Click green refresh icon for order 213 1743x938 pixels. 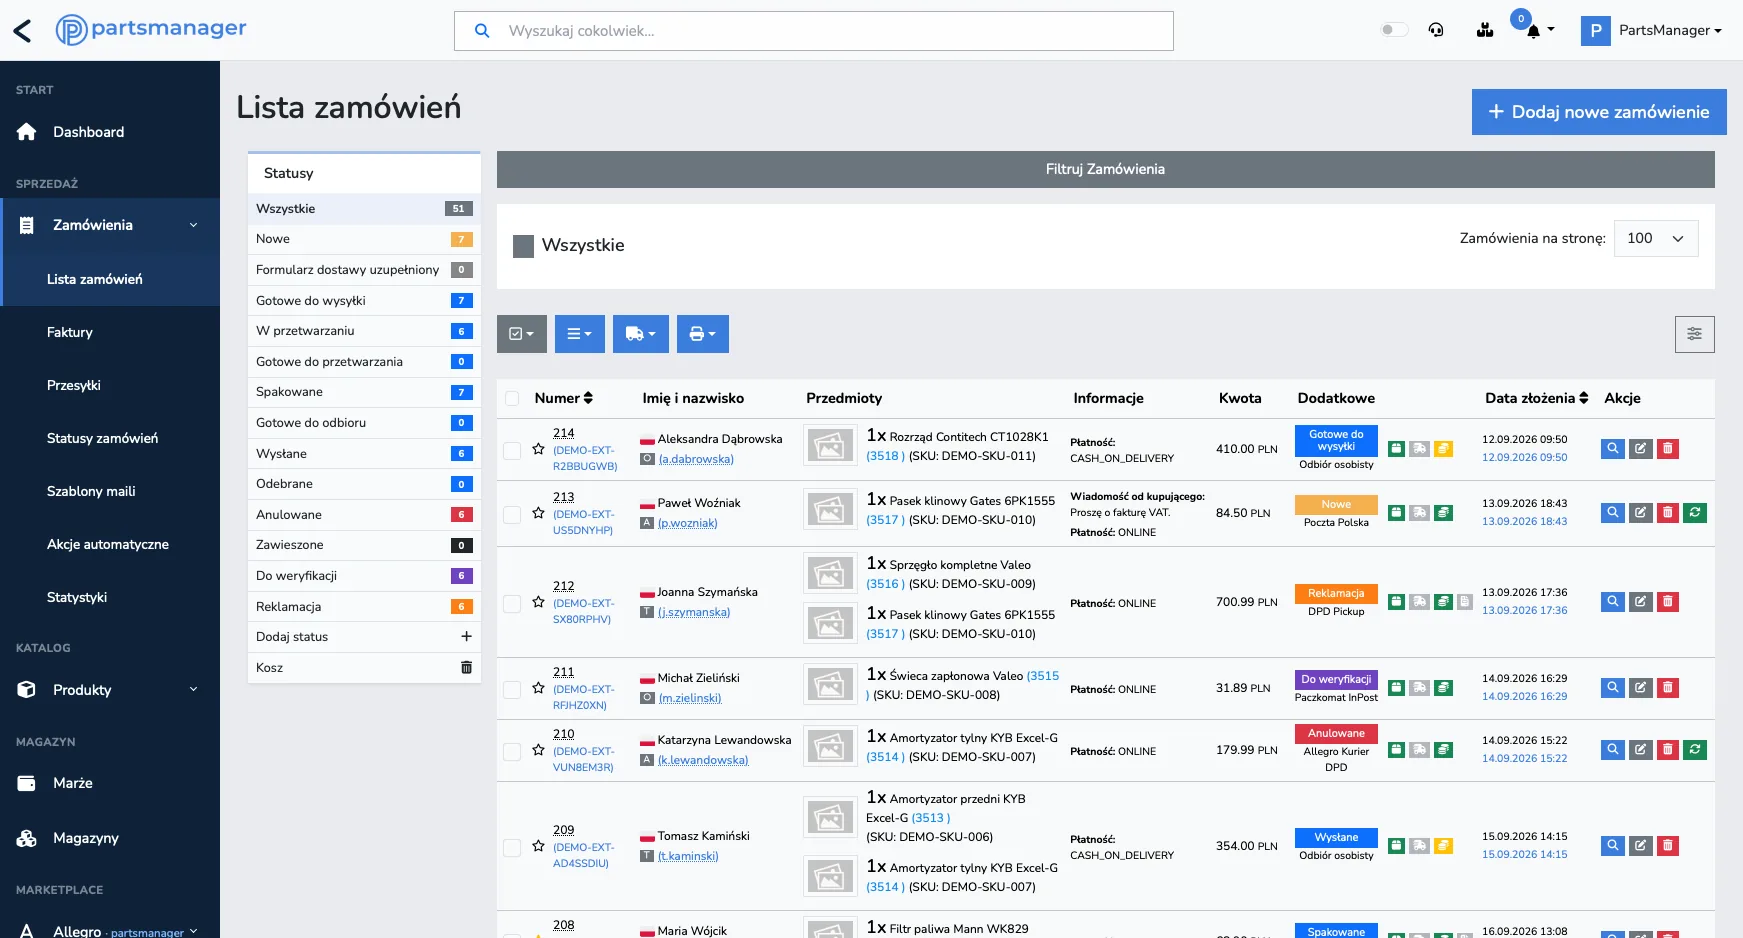[x=1695, y=513]
